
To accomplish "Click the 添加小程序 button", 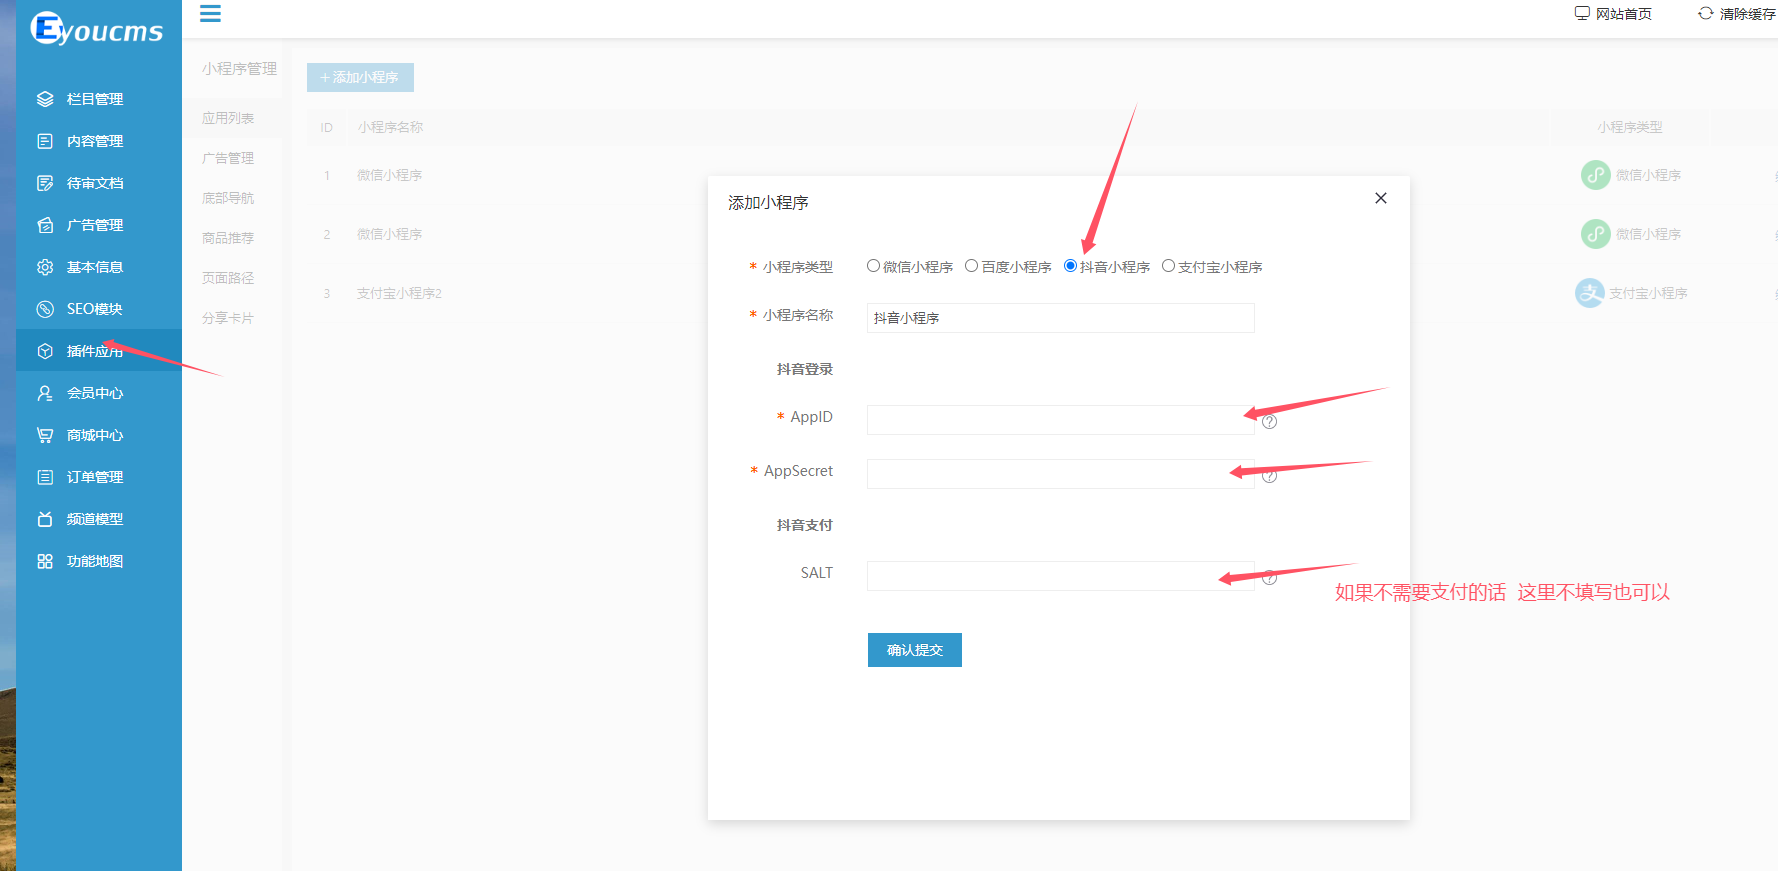I will (360, 77).
